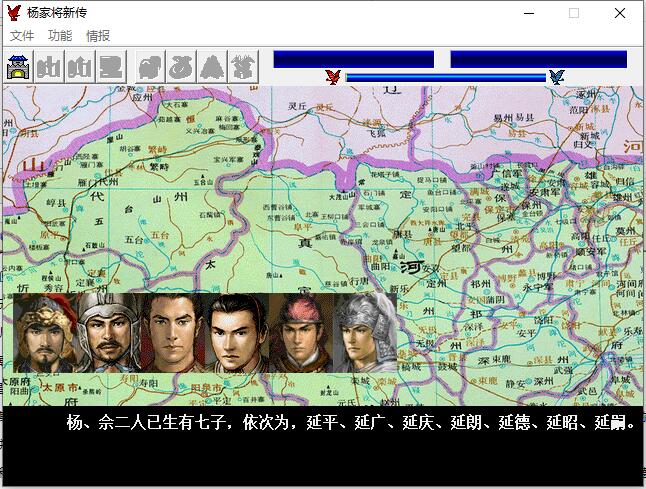646x489 pixels.
Task: Click 易州易县 on the map
Action: click(514, 118)
